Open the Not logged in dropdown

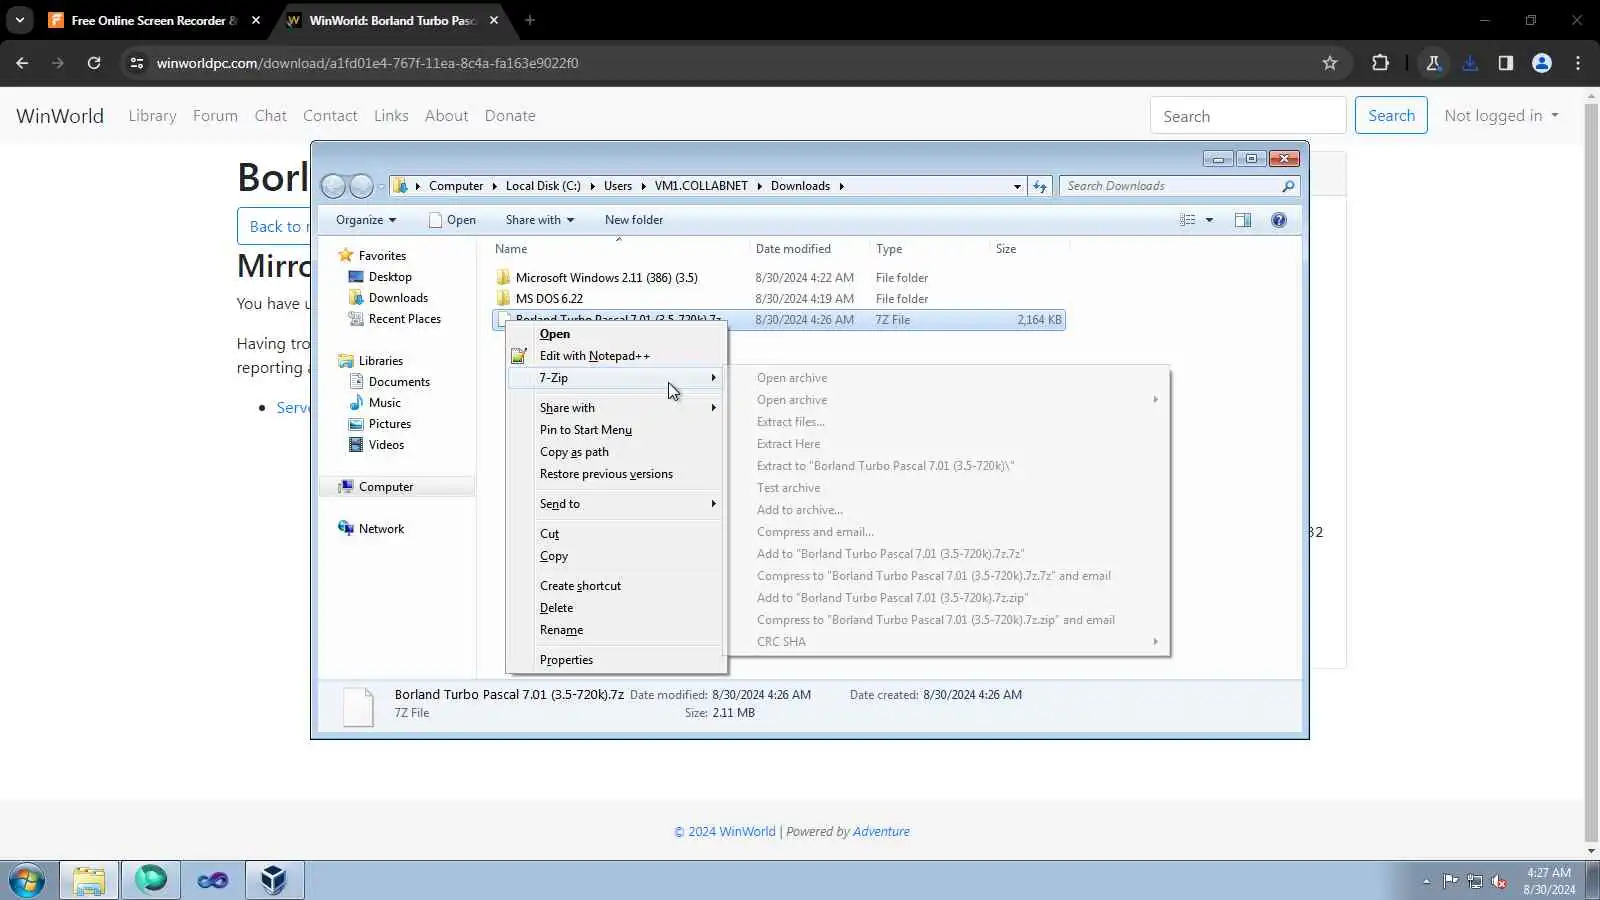tap(1501, 116)
